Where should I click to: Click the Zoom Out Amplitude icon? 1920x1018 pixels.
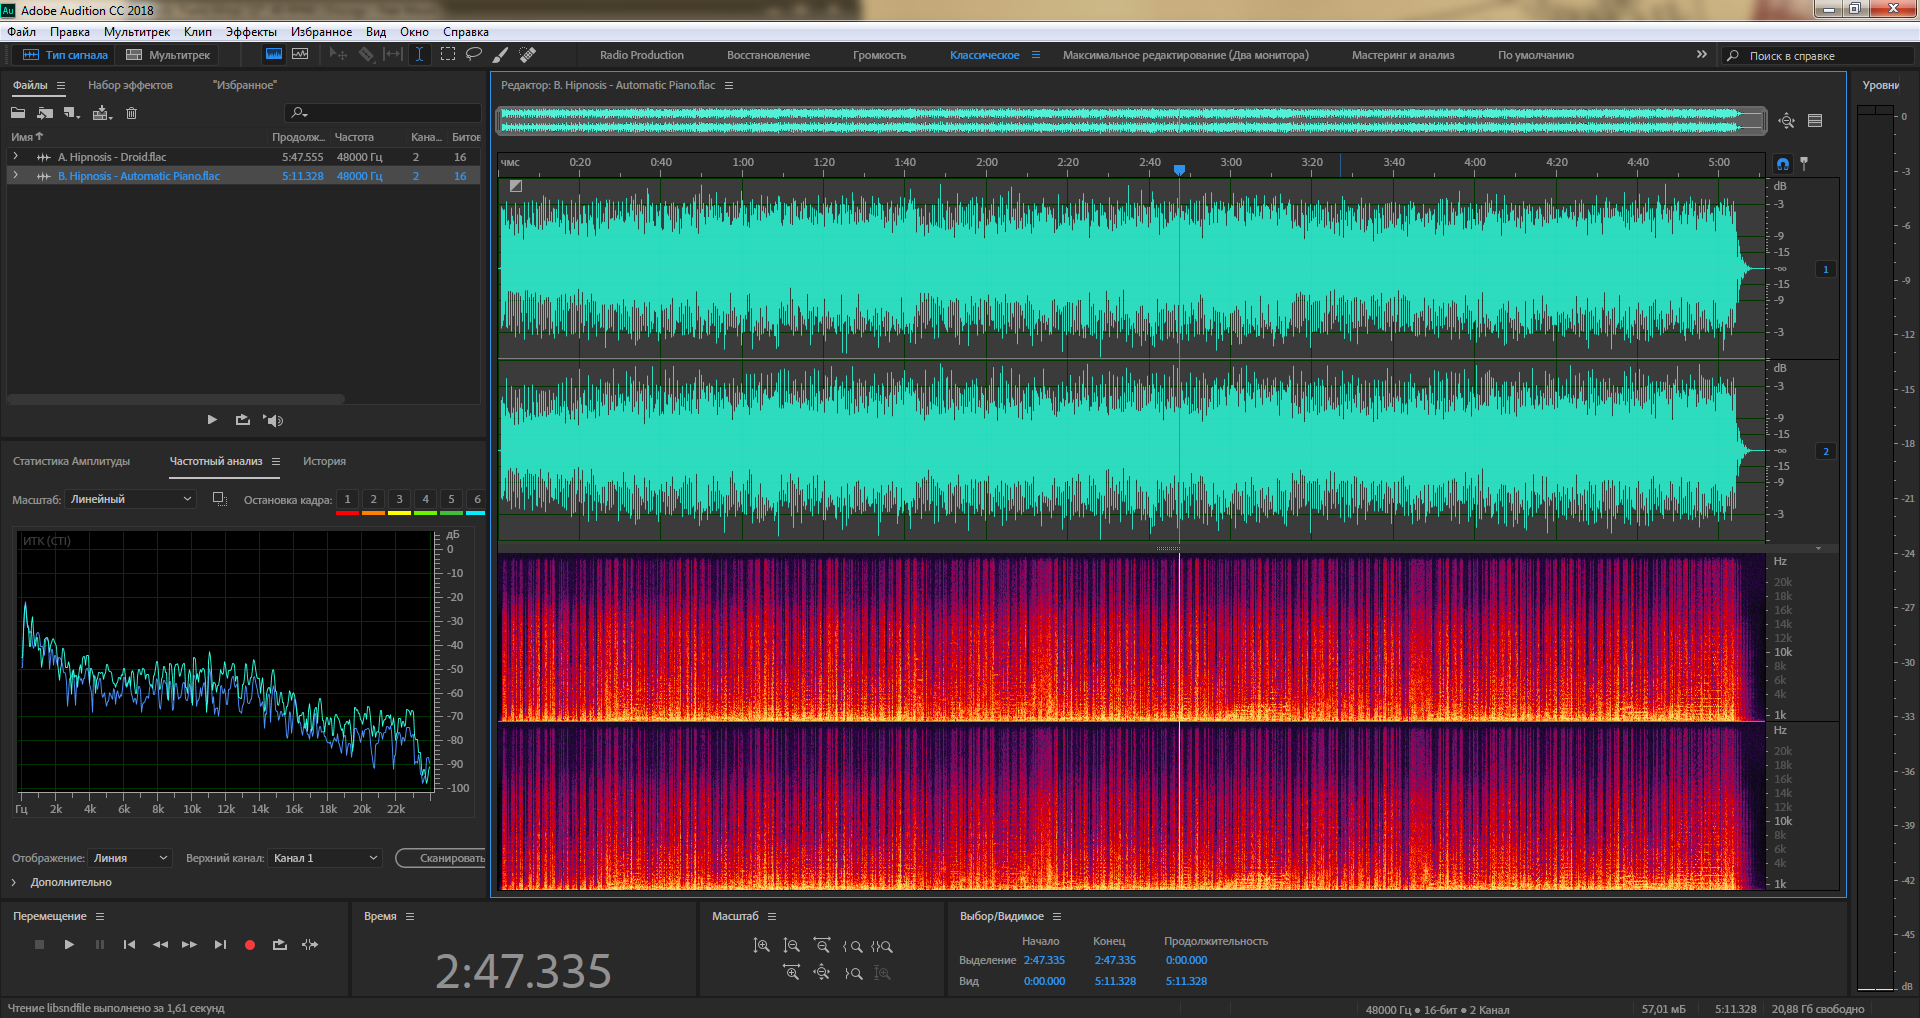pos(792,945)
